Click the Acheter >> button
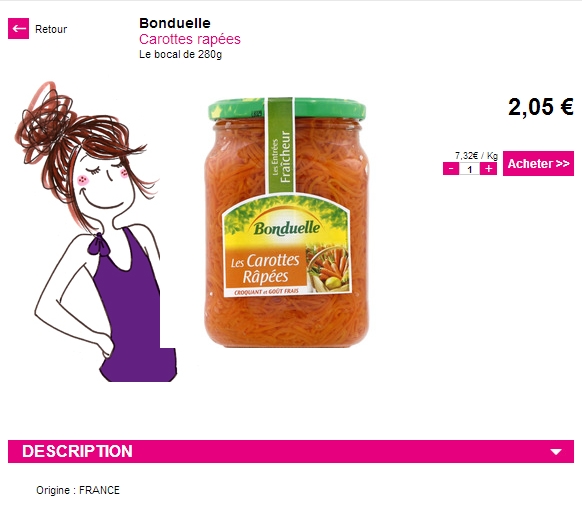 pos(538,164)
